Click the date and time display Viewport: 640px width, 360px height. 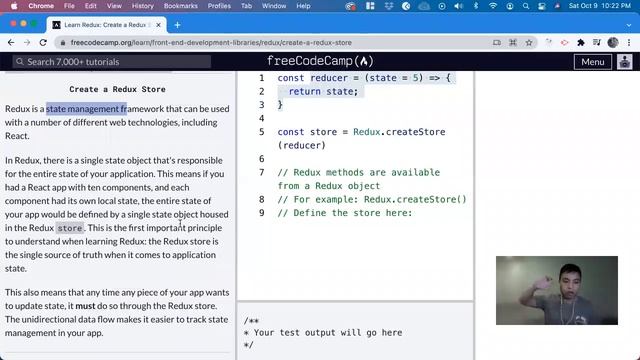(600, 6)
